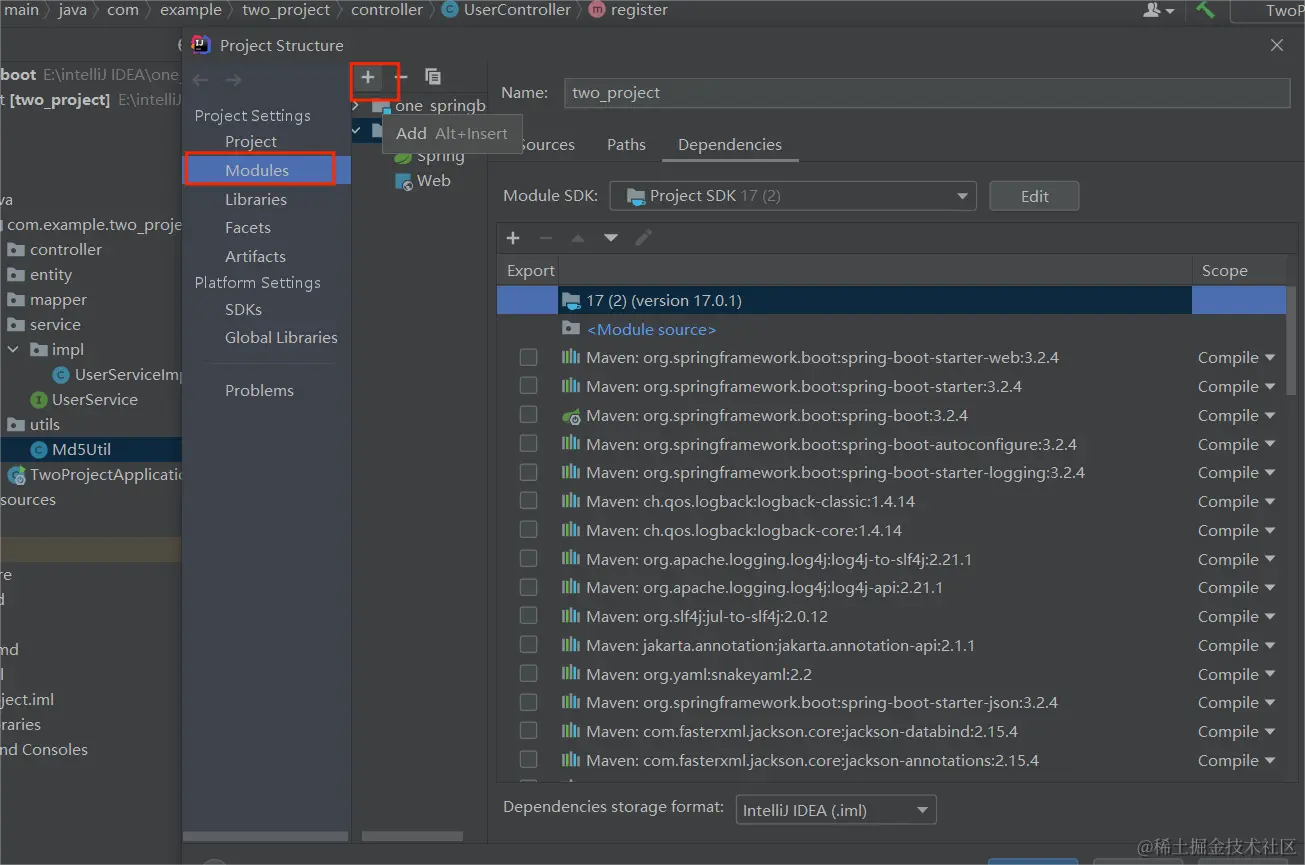Switch to the Paths tab
This screenshot has height=865, width=1305.
tap(626, 145)
